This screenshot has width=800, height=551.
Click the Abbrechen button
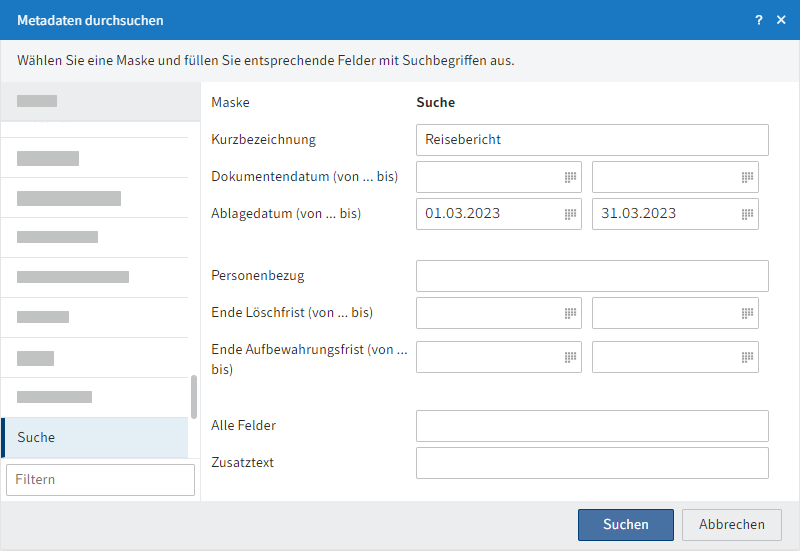coord(732,524)
